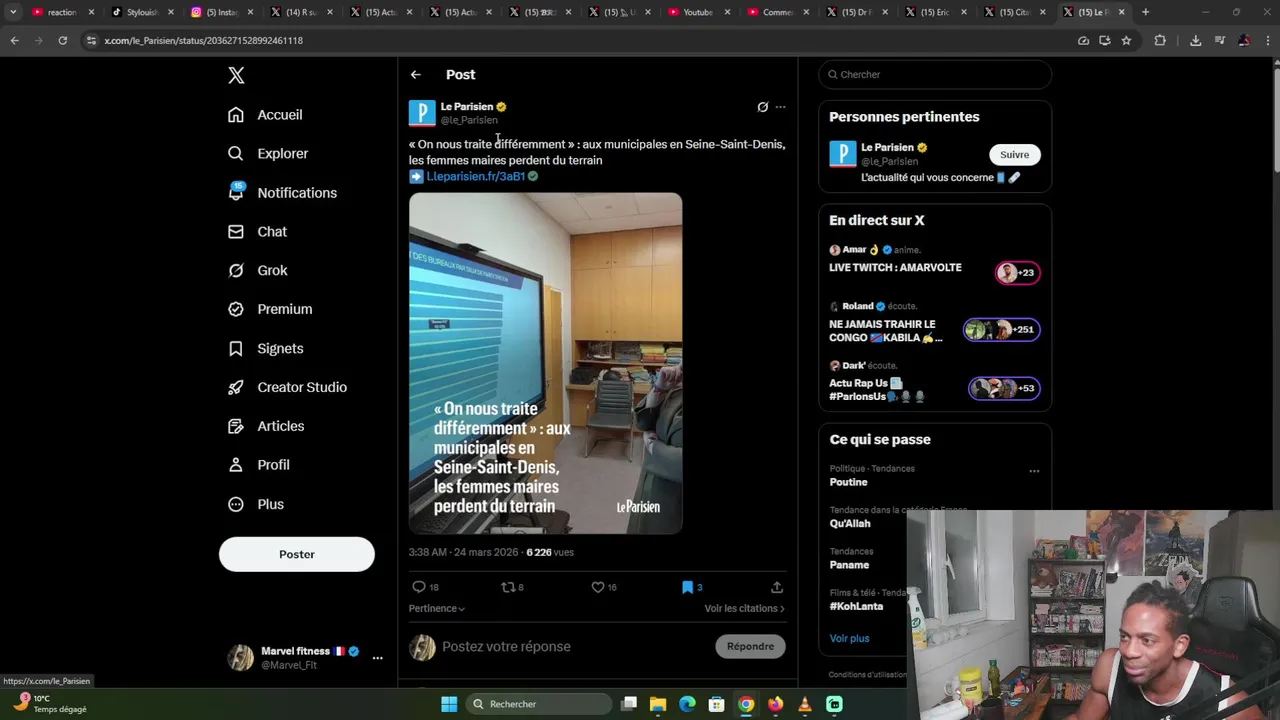Open Notifications in the sidebar
This screenshot has height=720, width=1280.
282,193
